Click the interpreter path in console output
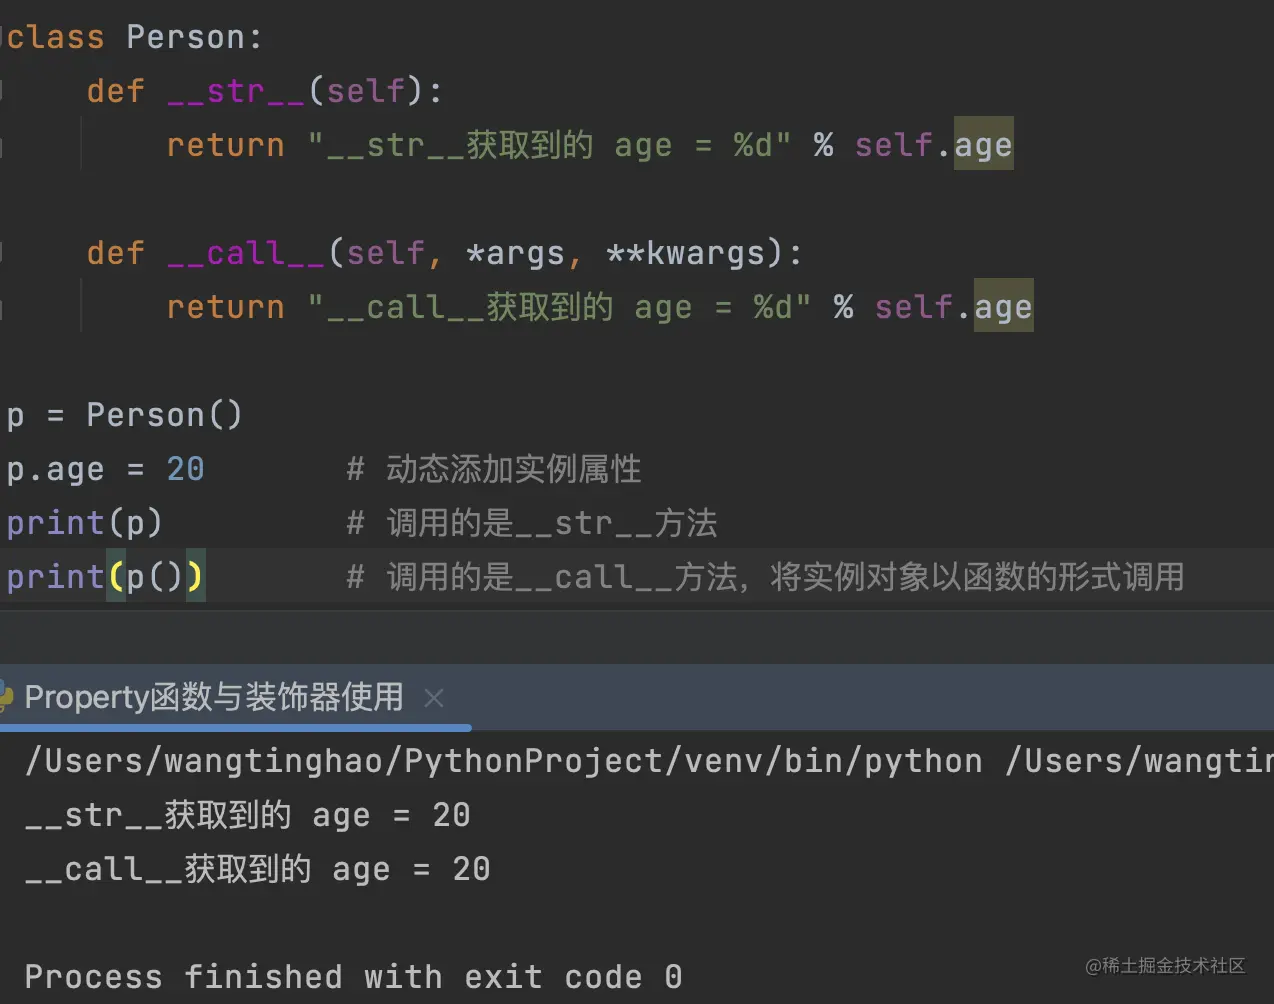The image size is (1274, 1004). pyautogui.click(x=503, y=761)
